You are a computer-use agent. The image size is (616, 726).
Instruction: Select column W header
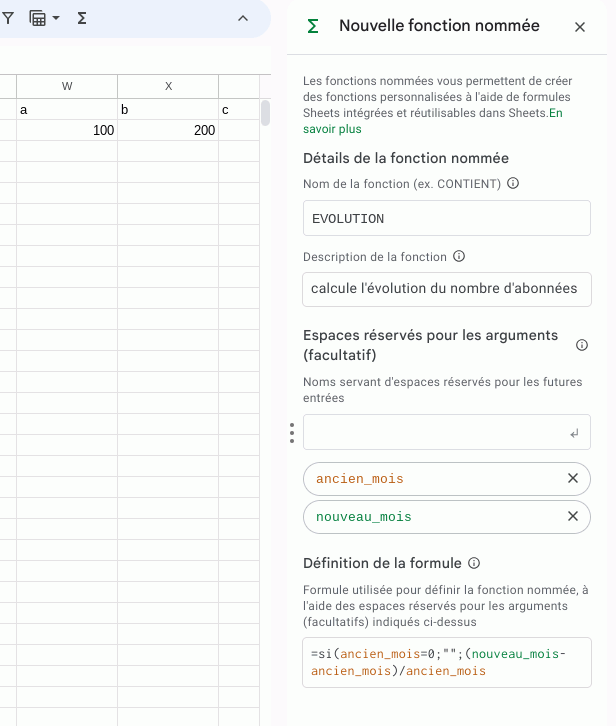[x=67, y=87]
